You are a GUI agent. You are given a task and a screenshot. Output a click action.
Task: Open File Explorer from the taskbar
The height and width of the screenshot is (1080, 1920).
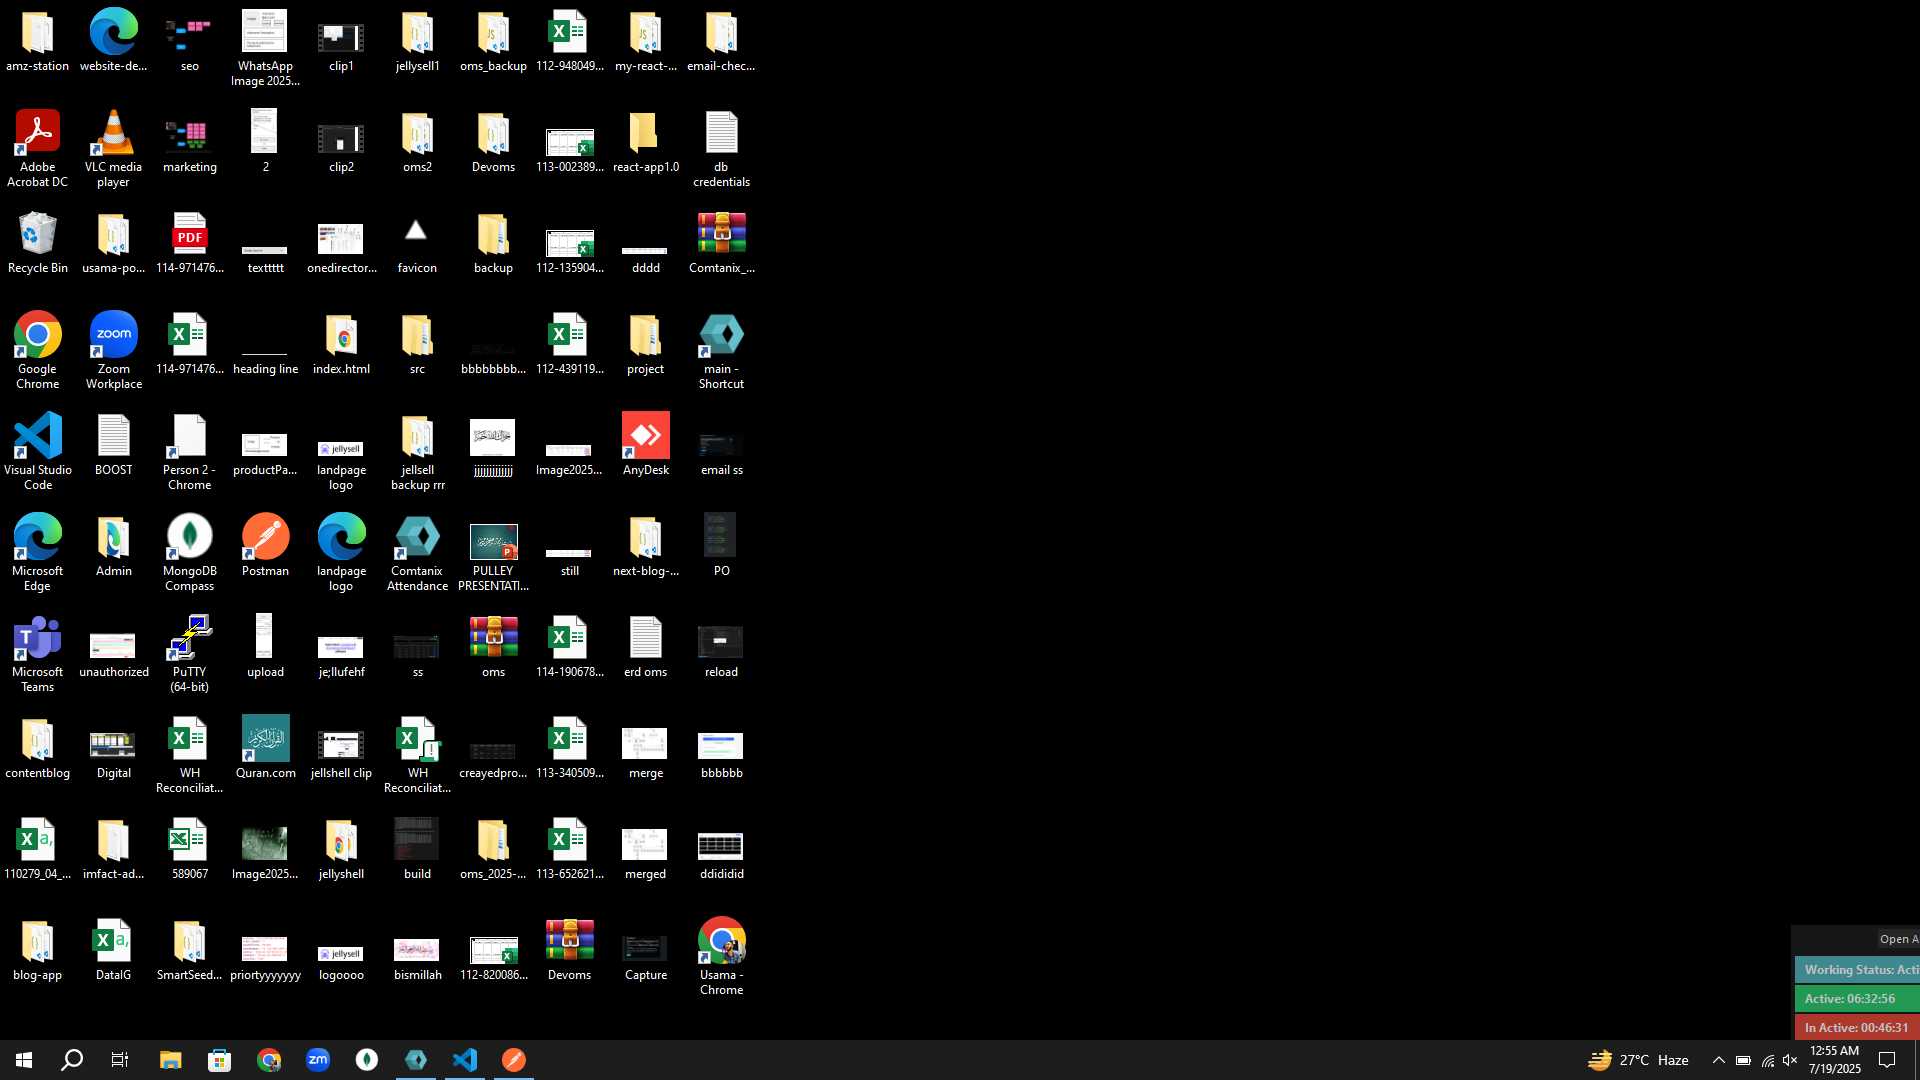click(170, 1060)
